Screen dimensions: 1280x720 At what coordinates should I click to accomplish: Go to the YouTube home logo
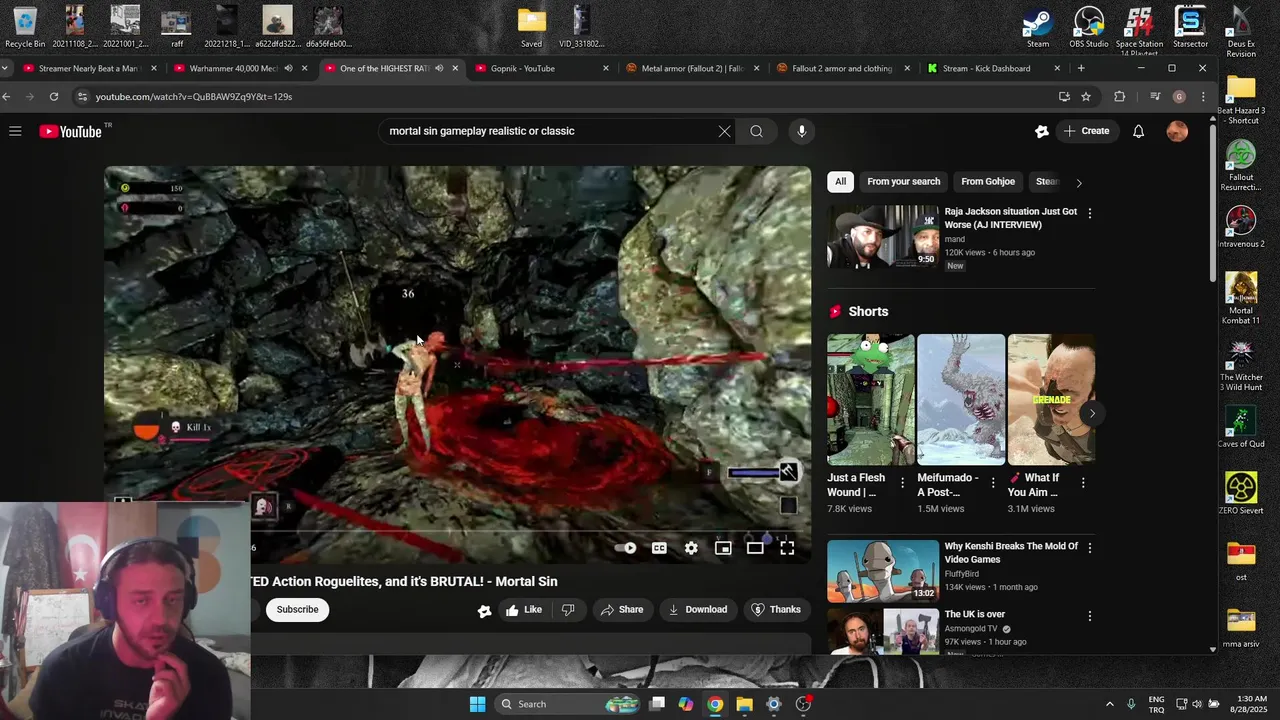pyautogui.click(x=71, y=131)
